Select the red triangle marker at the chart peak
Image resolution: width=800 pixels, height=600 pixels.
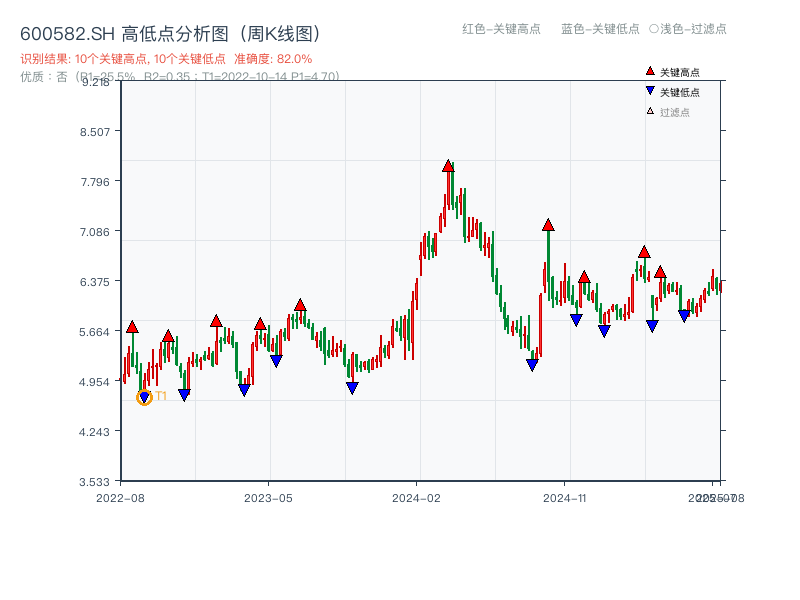pos(449,166)
